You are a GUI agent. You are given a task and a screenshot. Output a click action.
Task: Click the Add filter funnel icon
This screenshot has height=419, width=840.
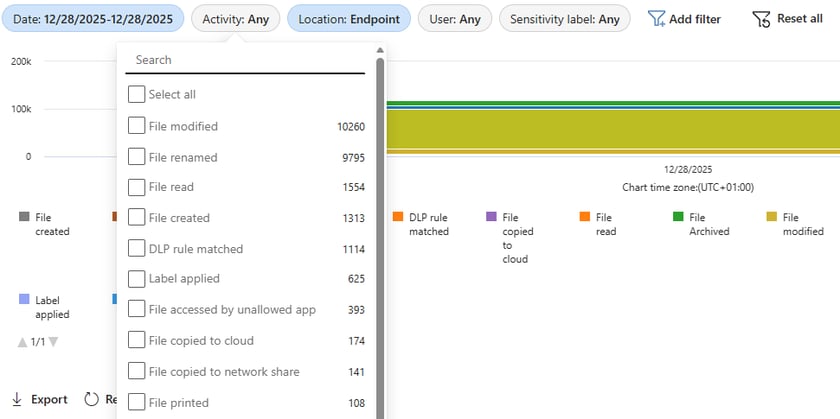[x=656, y=19]
